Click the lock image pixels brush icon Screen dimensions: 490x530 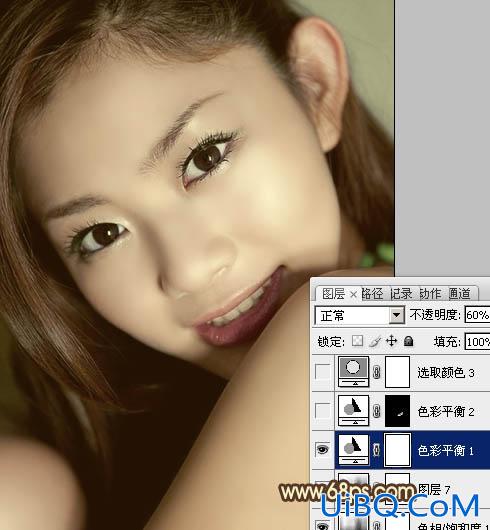[374, 341]
